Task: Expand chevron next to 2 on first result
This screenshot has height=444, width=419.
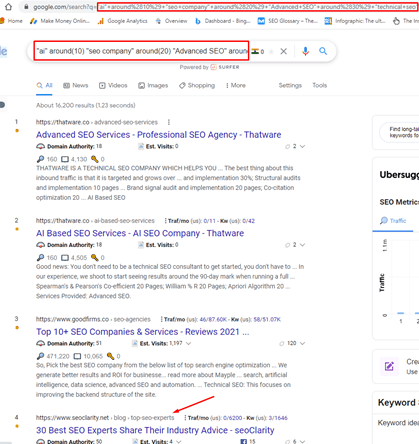Action: tap(302, 146)
